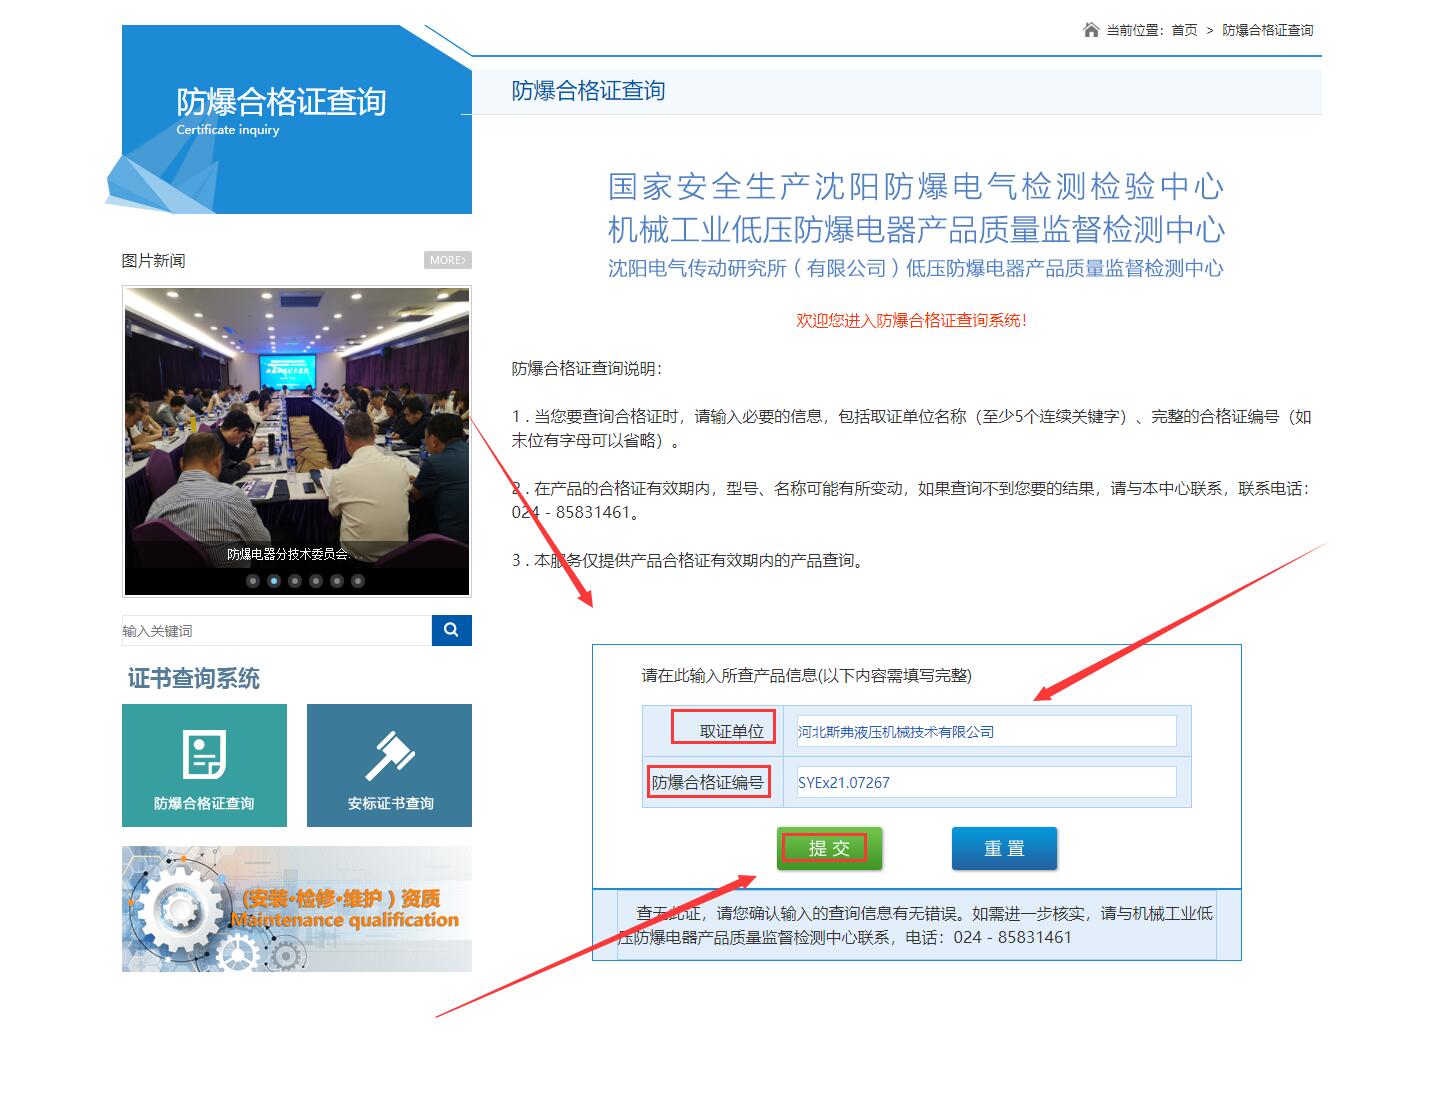Click the 防爆合格证编号 input field
The image size is (1455, 1112).
click(985, 782)
